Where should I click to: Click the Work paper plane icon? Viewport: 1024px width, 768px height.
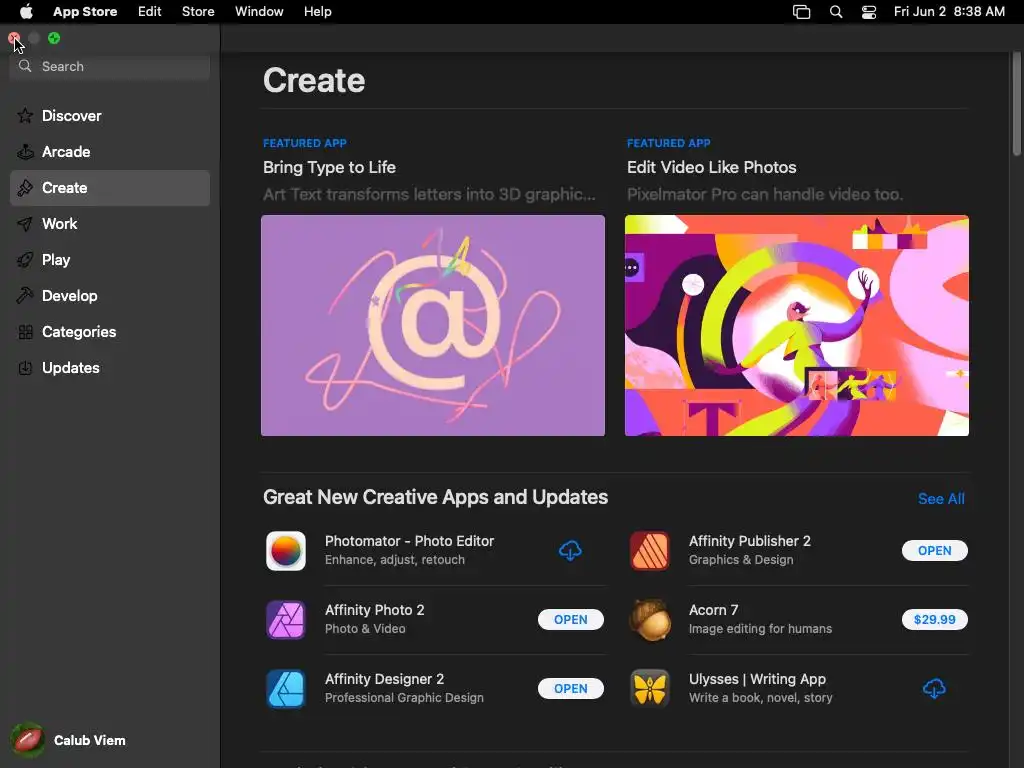click(x=25, y=224)
